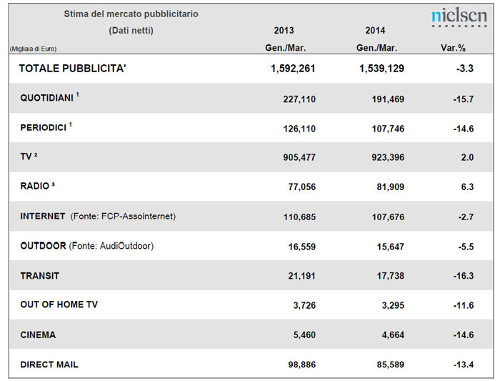Click the Radio variation value 6.3
This screenshot has height=381, width=500.
click(467, 186)
